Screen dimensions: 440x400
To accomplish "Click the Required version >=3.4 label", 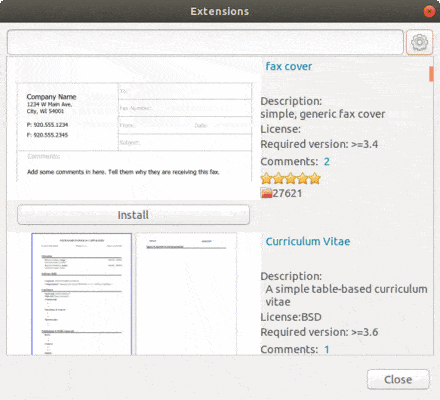I will click(x=319, y=144).
